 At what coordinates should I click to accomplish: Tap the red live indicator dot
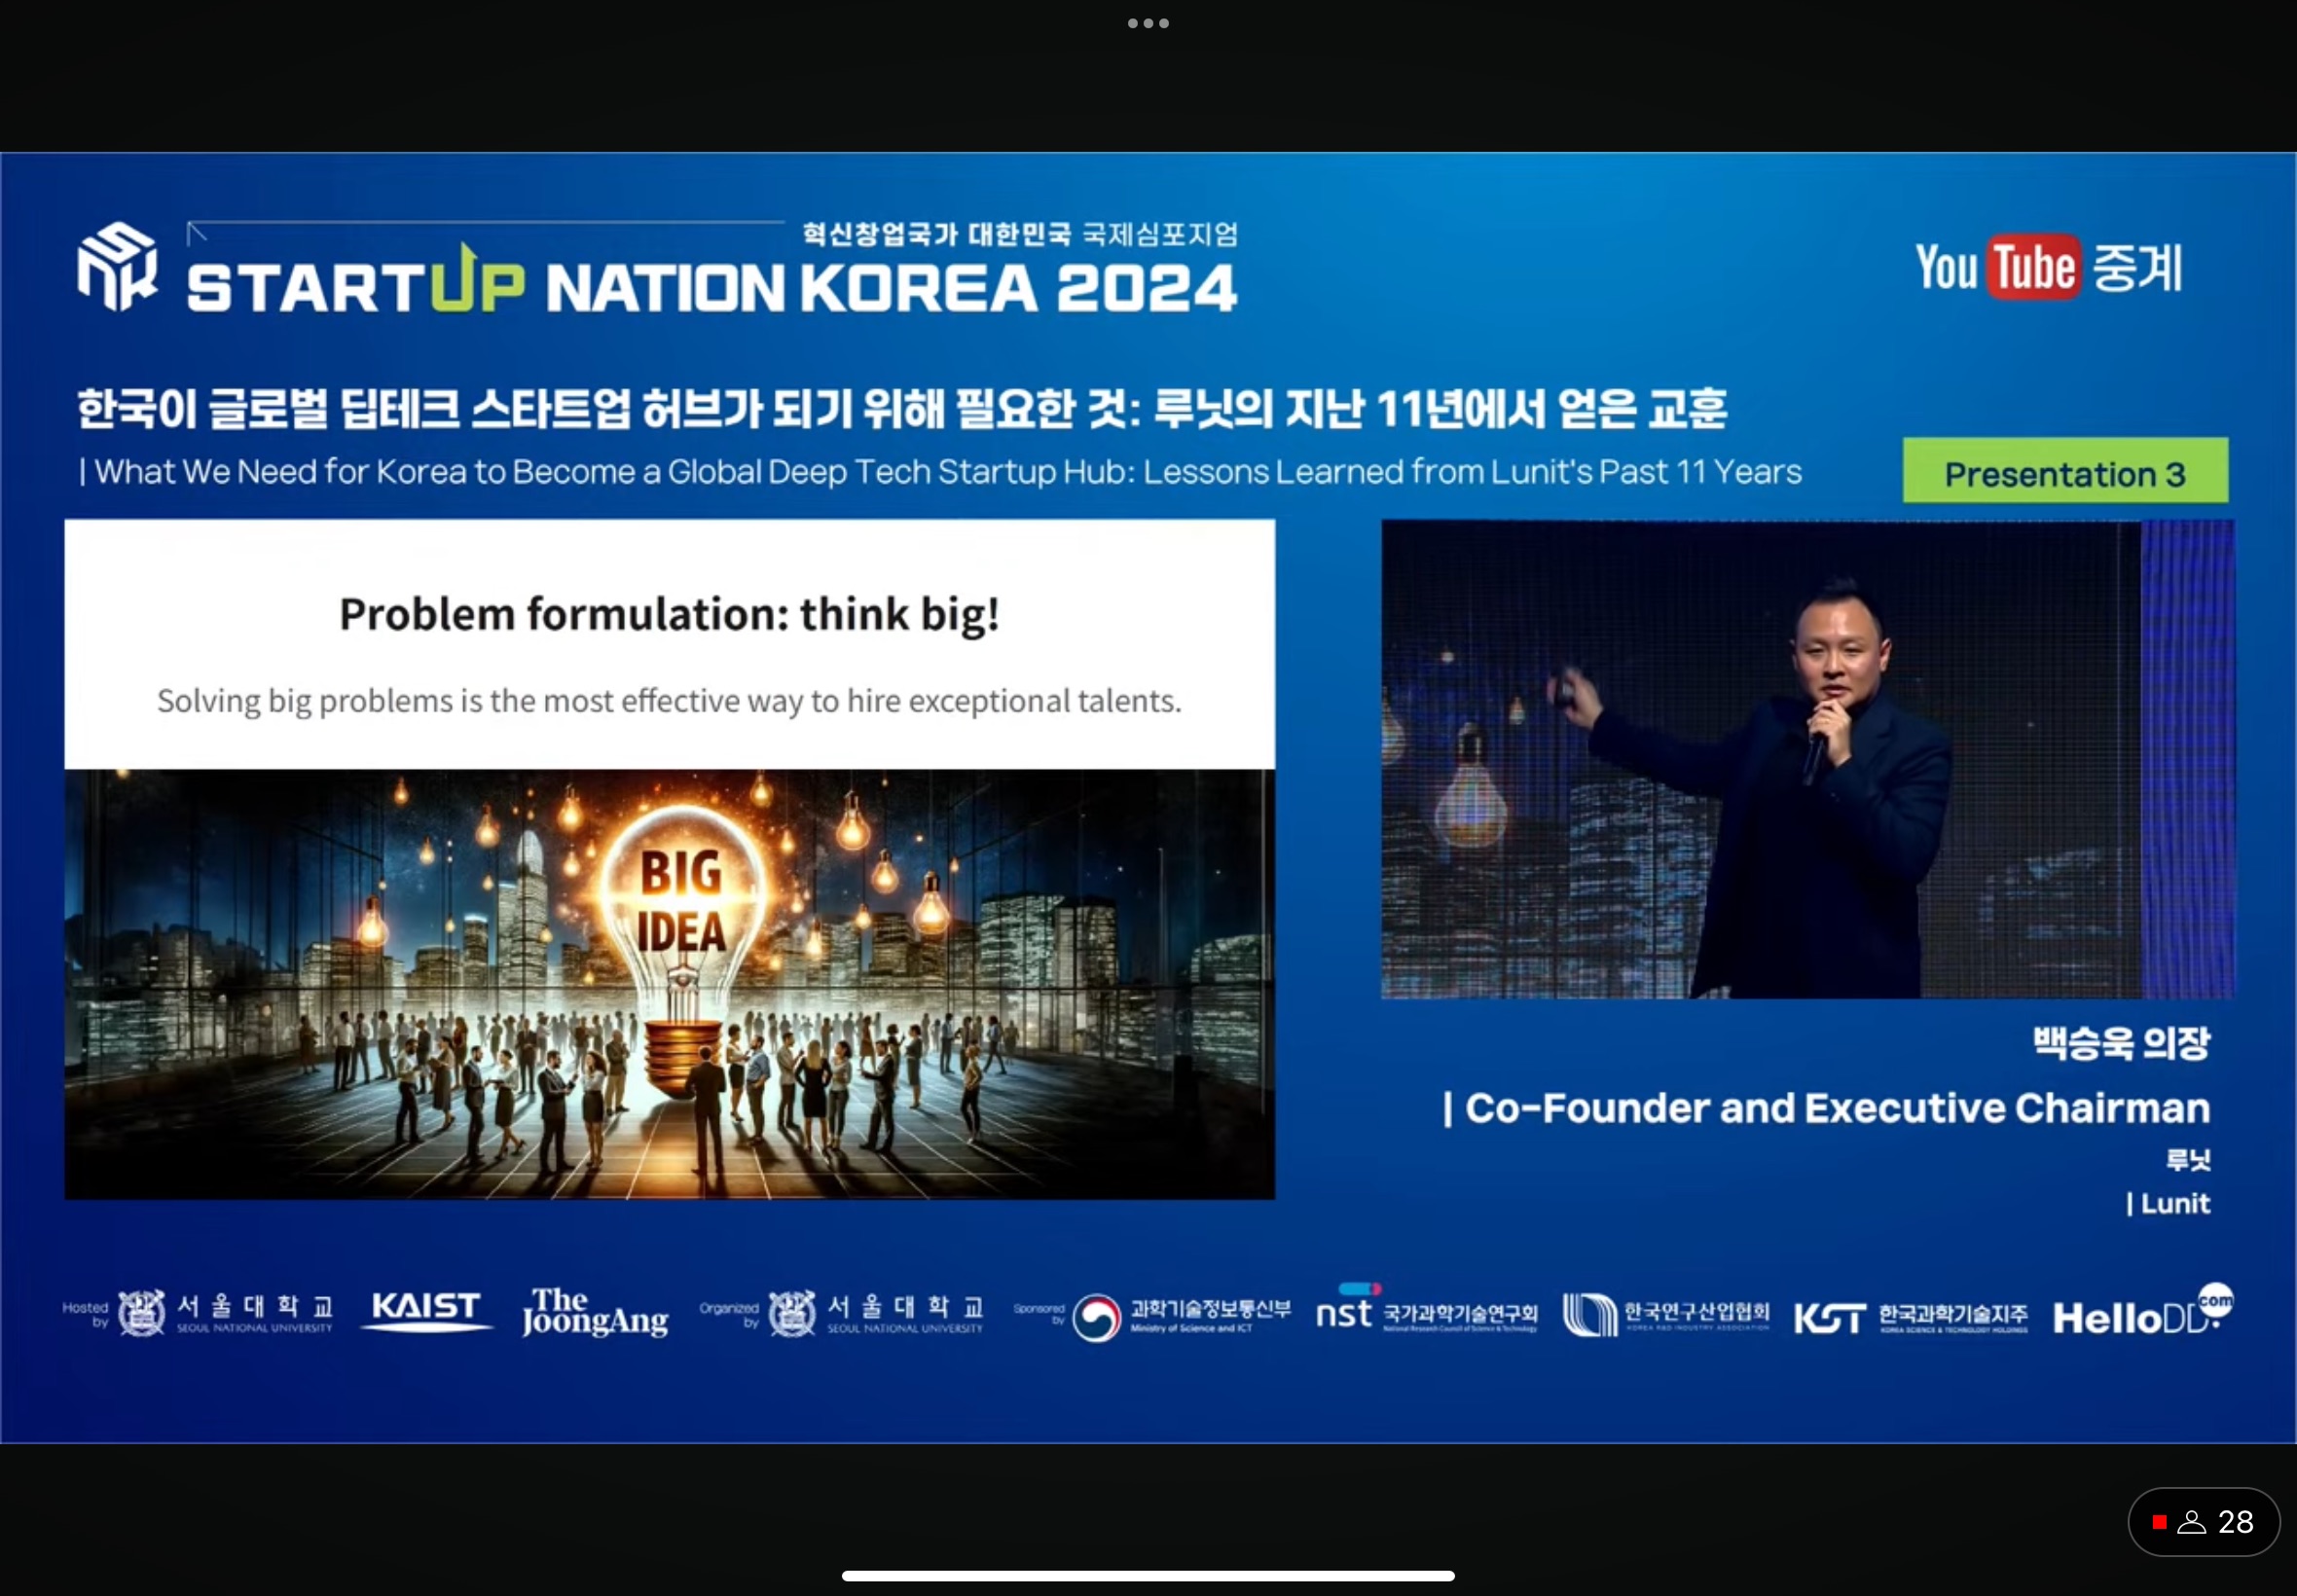coord(2159,1522)
